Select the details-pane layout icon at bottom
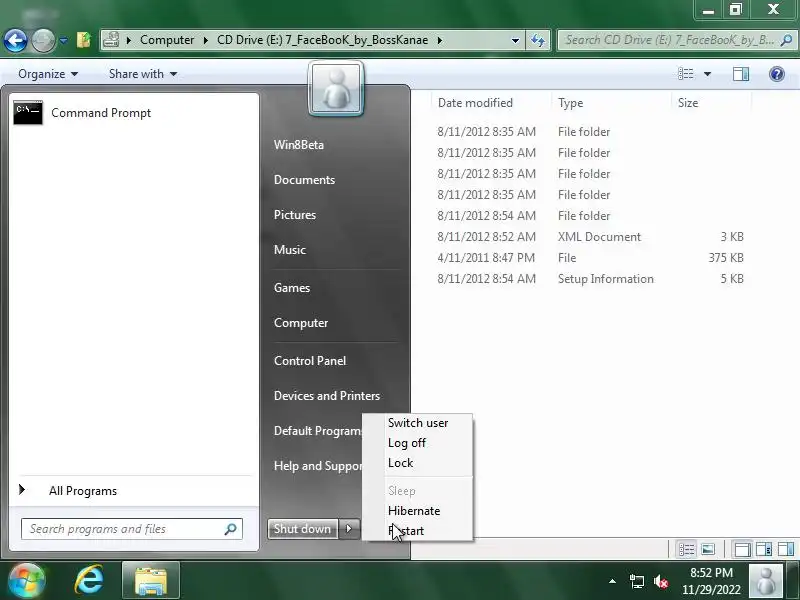This screenshot has height=600, width=800. [x=764, y=549]
